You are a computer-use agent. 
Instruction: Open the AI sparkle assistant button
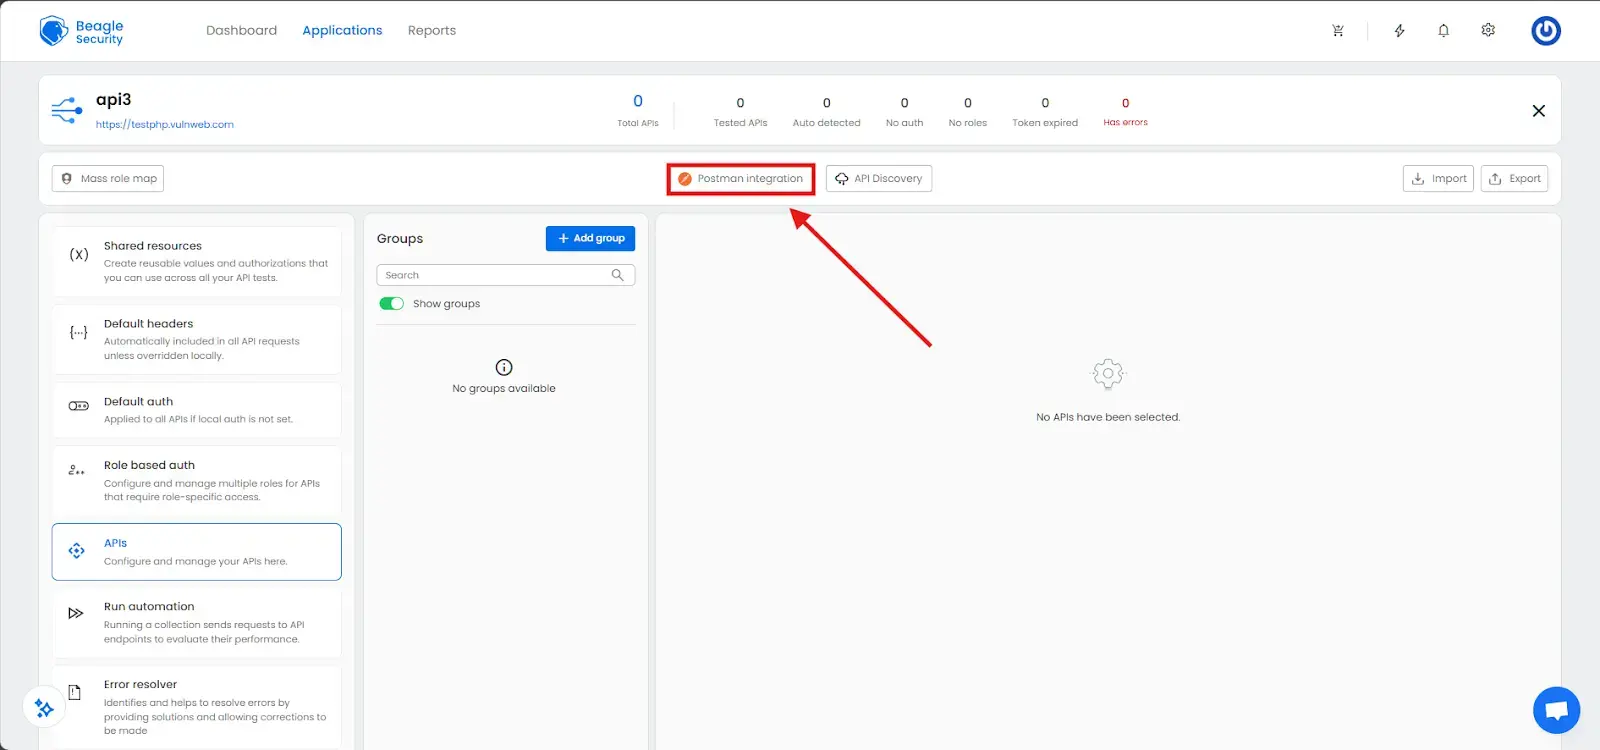[44, 708]
